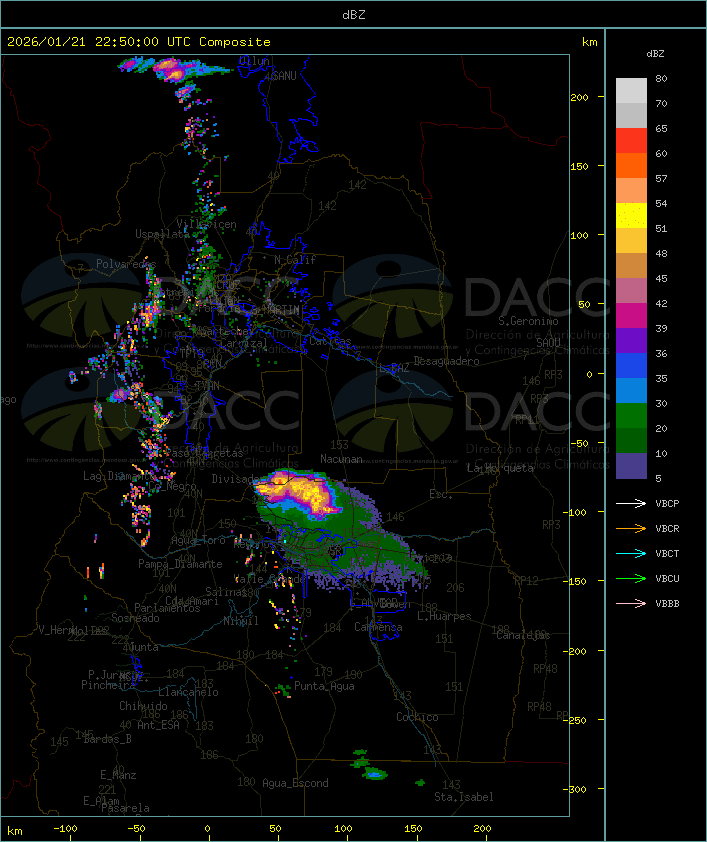
Task: Click the 'Pasarela' map label
Action: [125, 808]
